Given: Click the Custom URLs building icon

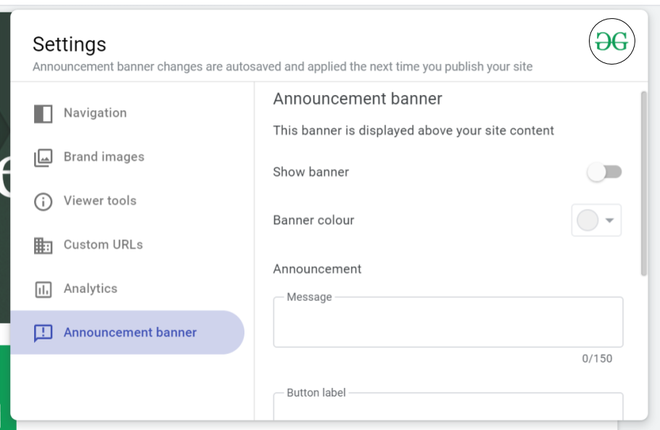Looking at the screenshot, I should (x=43, y=245).
